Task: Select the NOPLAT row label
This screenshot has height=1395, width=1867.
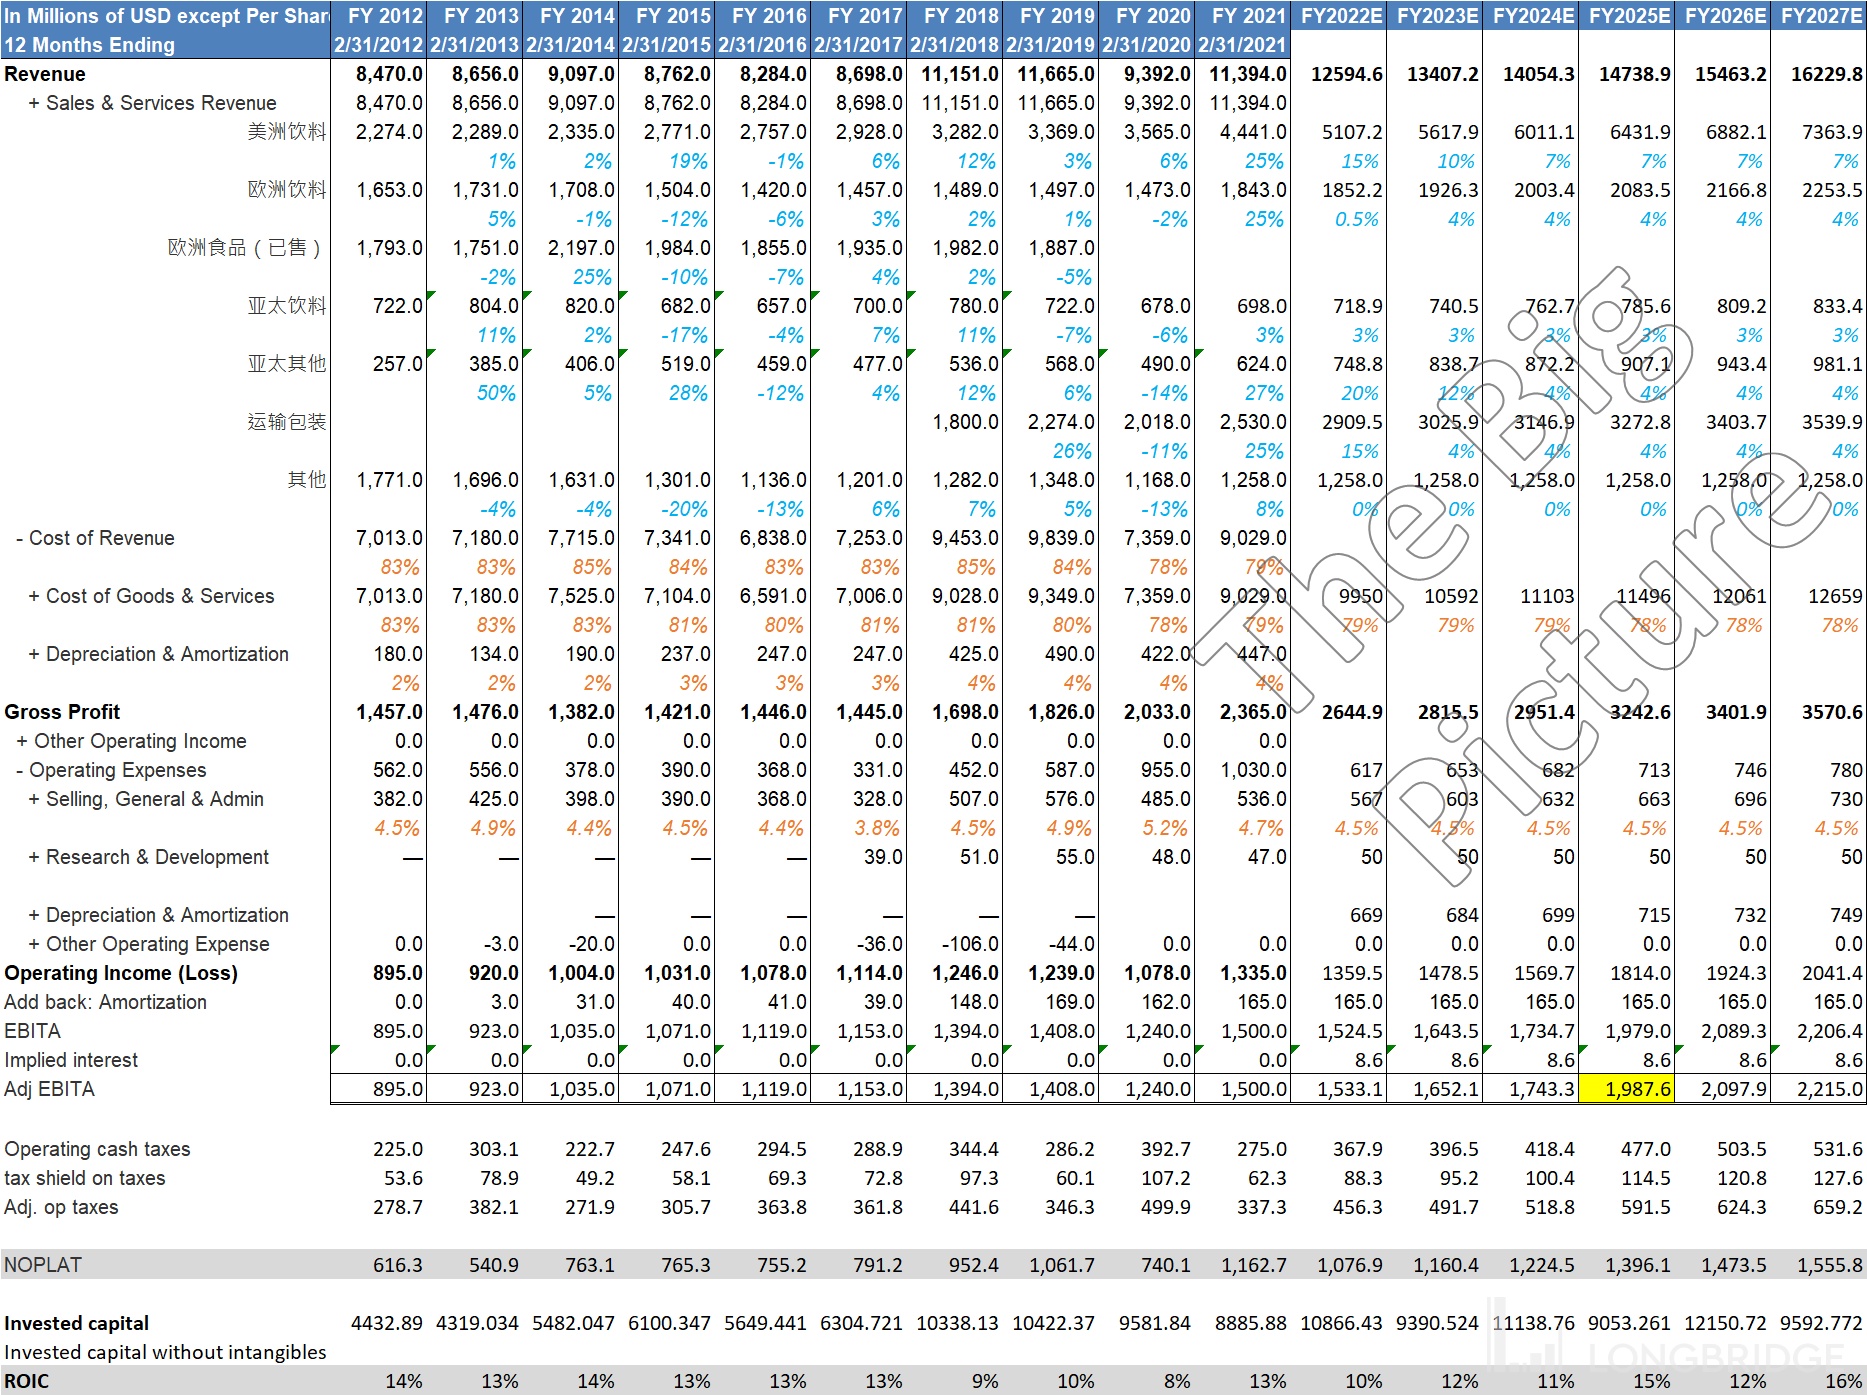Action: 43,1265
